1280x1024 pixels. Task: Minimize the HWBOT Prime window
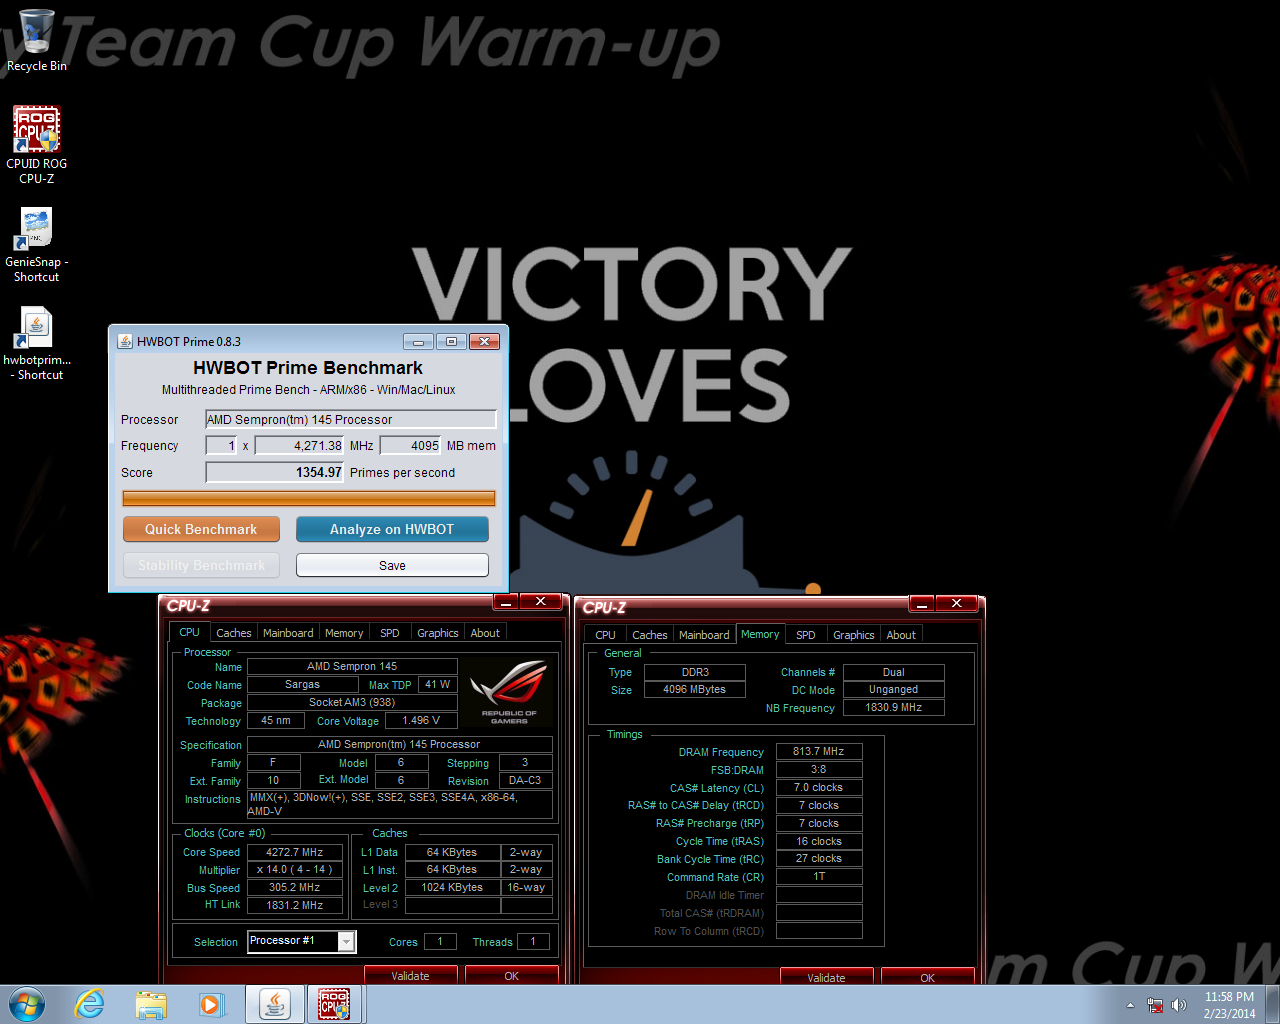(x=418, y=341)
